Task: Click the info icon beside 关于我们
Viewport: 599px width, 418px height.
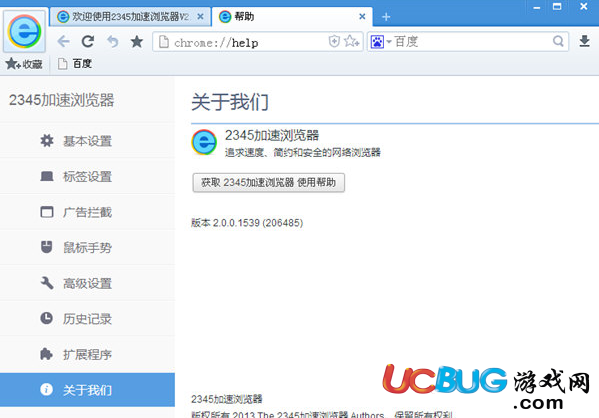Action: click(46, 389)
